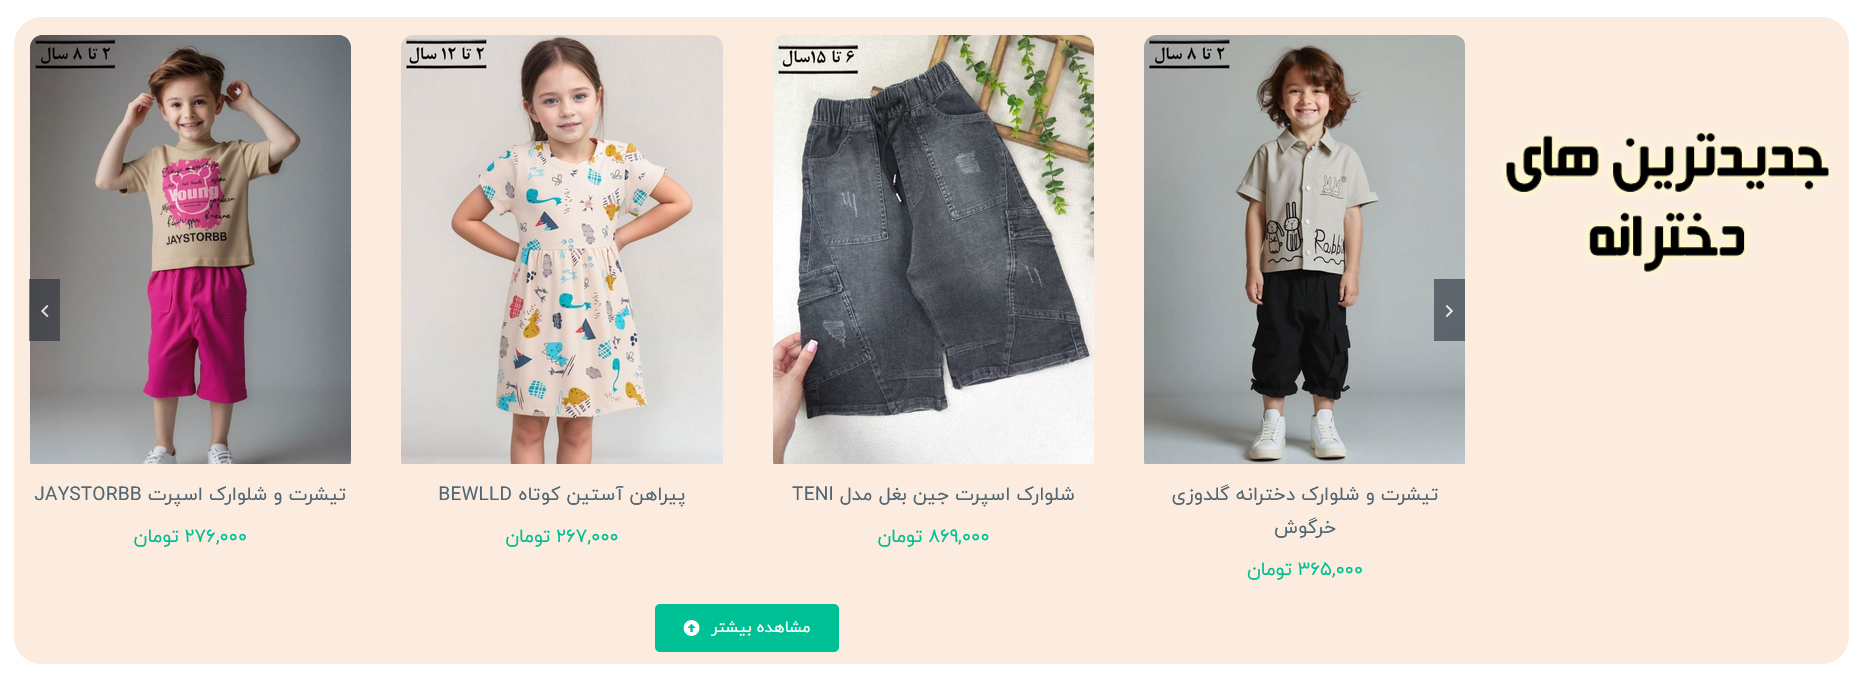Click the جدیدترین های دخترانه heading
Image resolution: width=1872 pixels, height=678 pixels.
coord(1667,200)
